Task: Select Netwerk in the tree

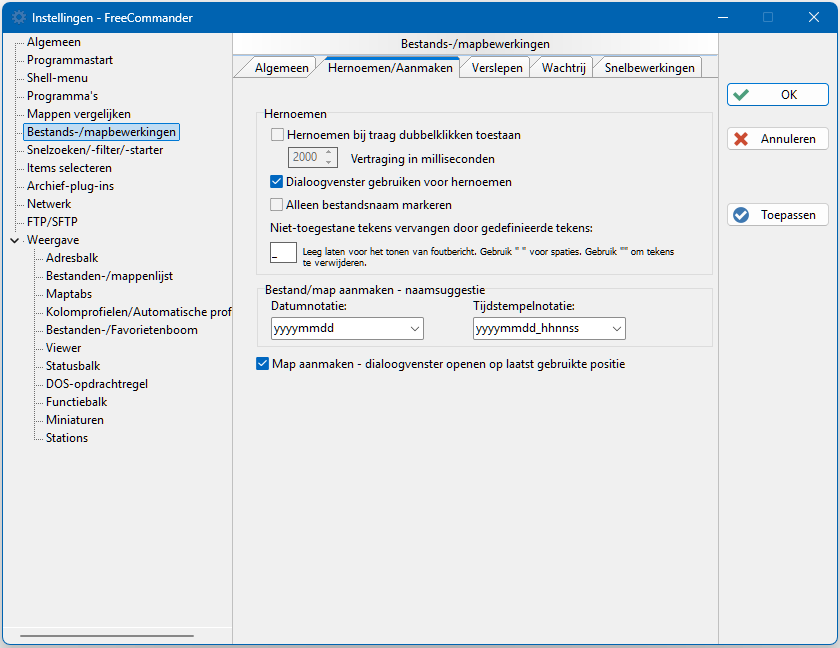Action: pyautogui.click(x=49, y=204)
